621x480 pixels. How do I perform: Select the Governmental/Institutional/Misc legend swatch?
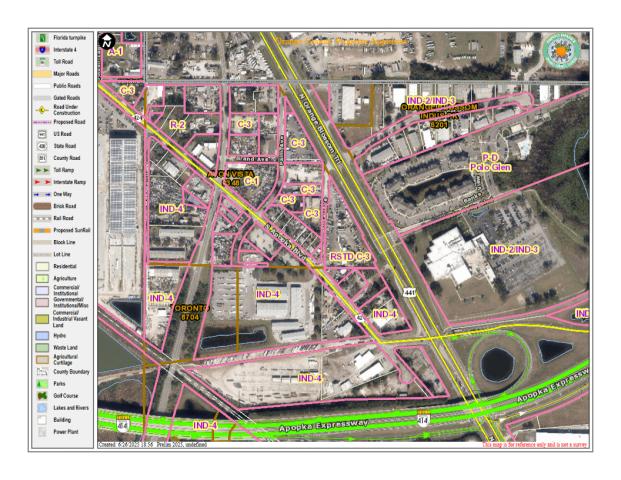42,303
